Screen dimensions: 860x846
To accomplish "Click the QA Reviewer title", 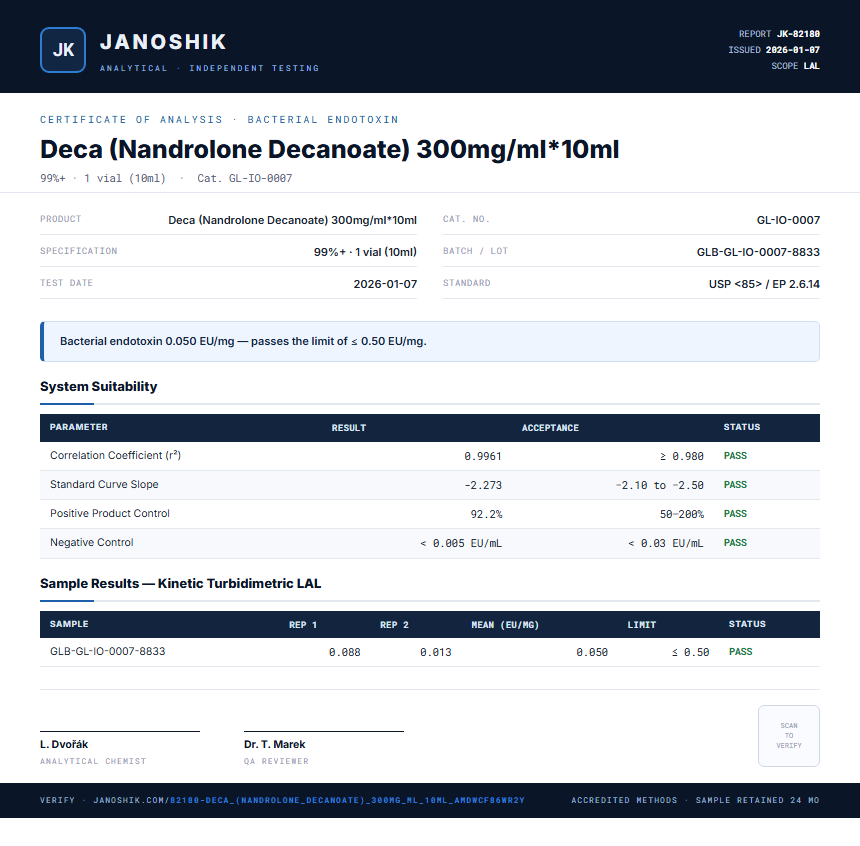I will coord(276,762).
